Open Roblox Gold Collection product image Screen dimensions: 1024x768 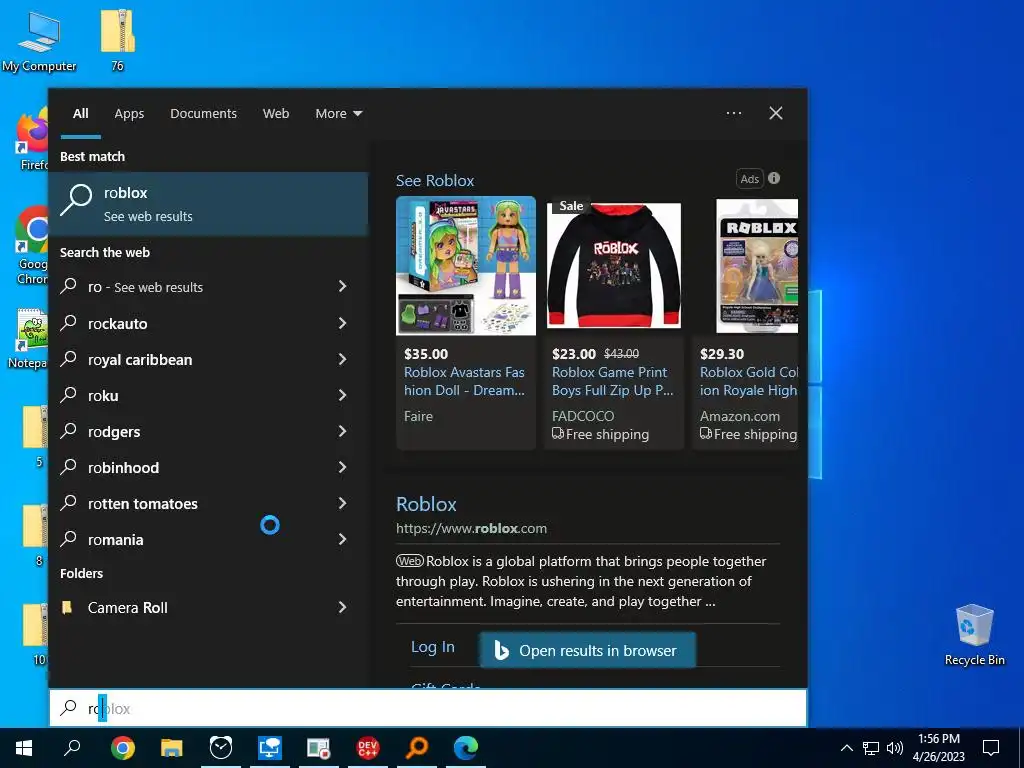click(757, 266)
